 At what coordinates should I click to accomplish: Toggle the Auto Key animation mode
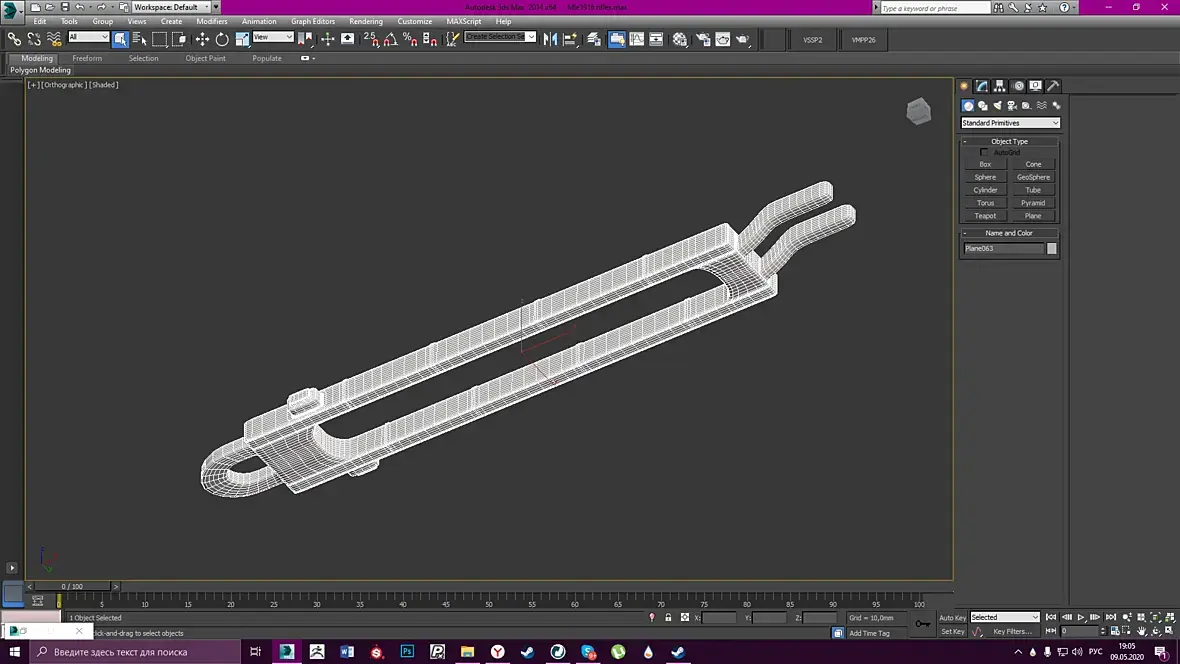(x=952, y=617)
